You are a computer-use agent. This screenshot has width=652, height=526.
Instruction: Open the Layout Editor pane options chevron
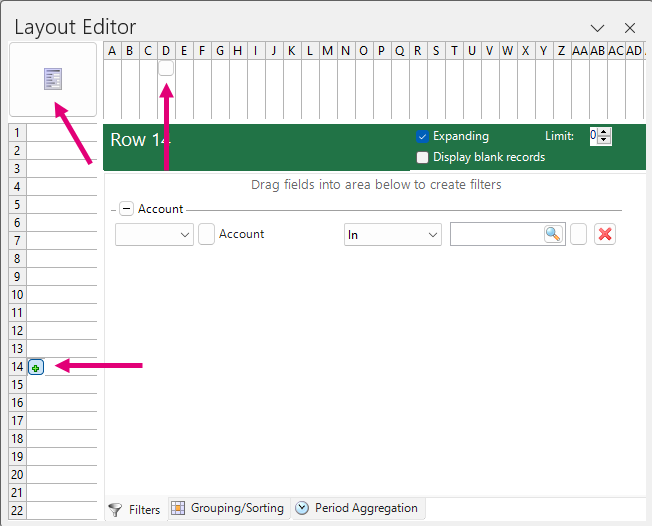tap(597, 28)
